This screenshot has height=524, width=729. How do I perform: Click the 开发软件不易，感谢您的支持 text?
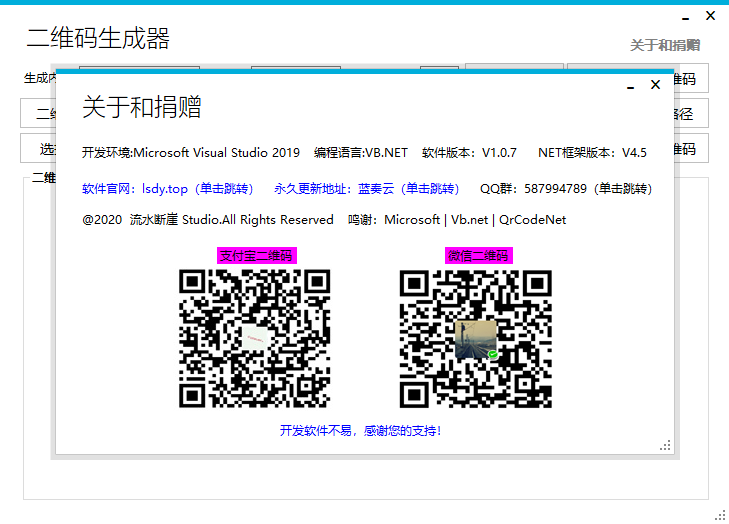(x=361, y=431)
